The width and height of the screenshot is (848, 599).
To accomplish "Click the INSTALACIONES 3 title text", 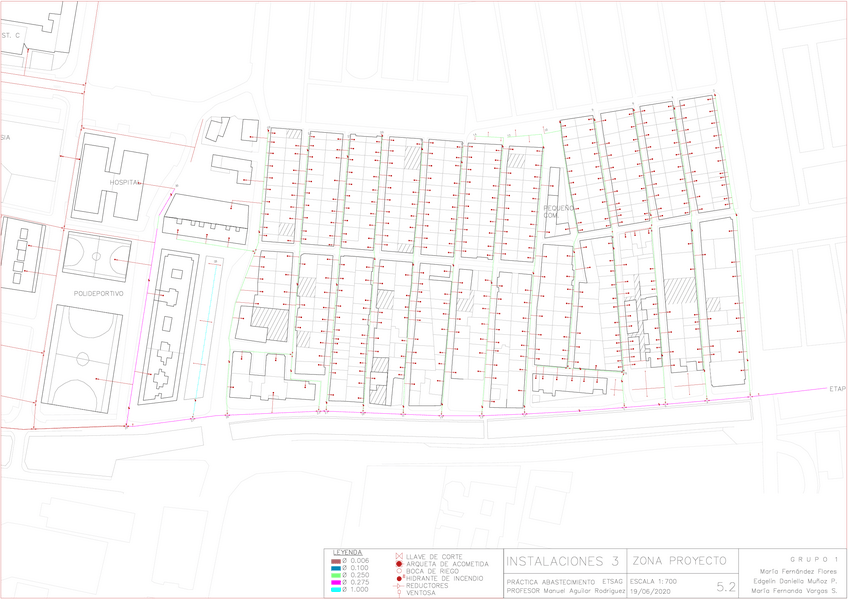I will click(562, 560).
